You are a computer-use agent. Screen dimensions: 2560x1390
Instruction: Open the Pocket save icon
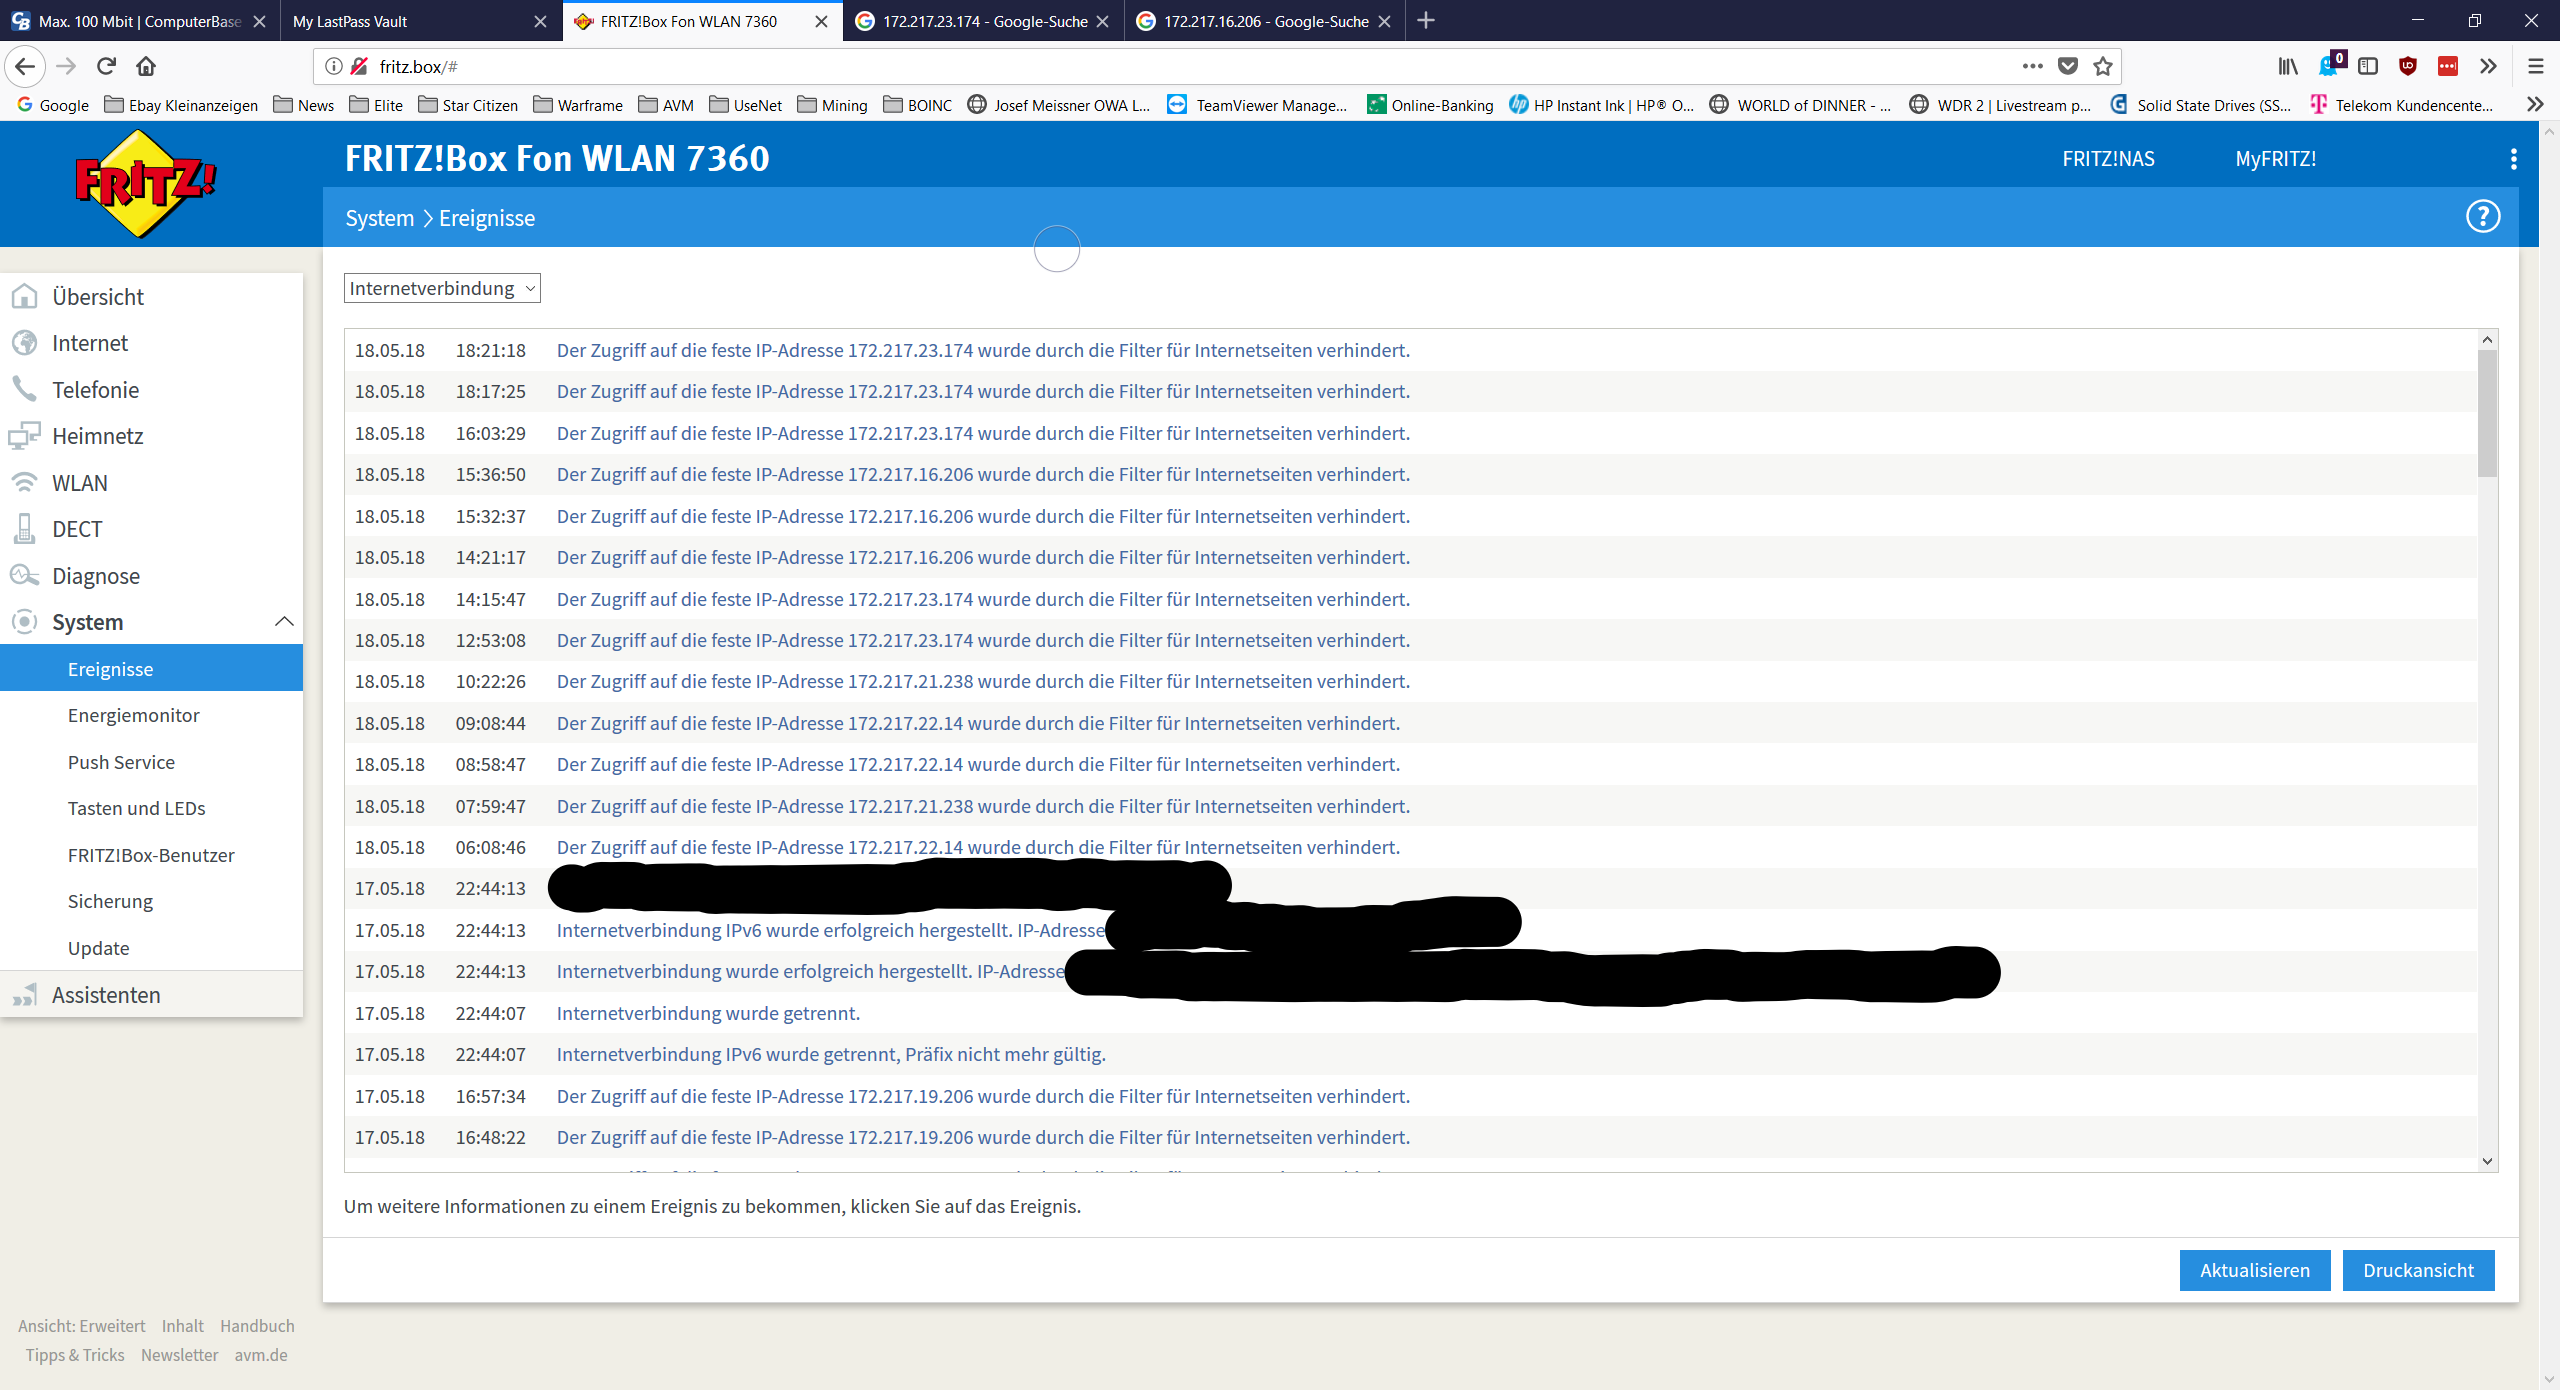click(x=2068, y=66)
